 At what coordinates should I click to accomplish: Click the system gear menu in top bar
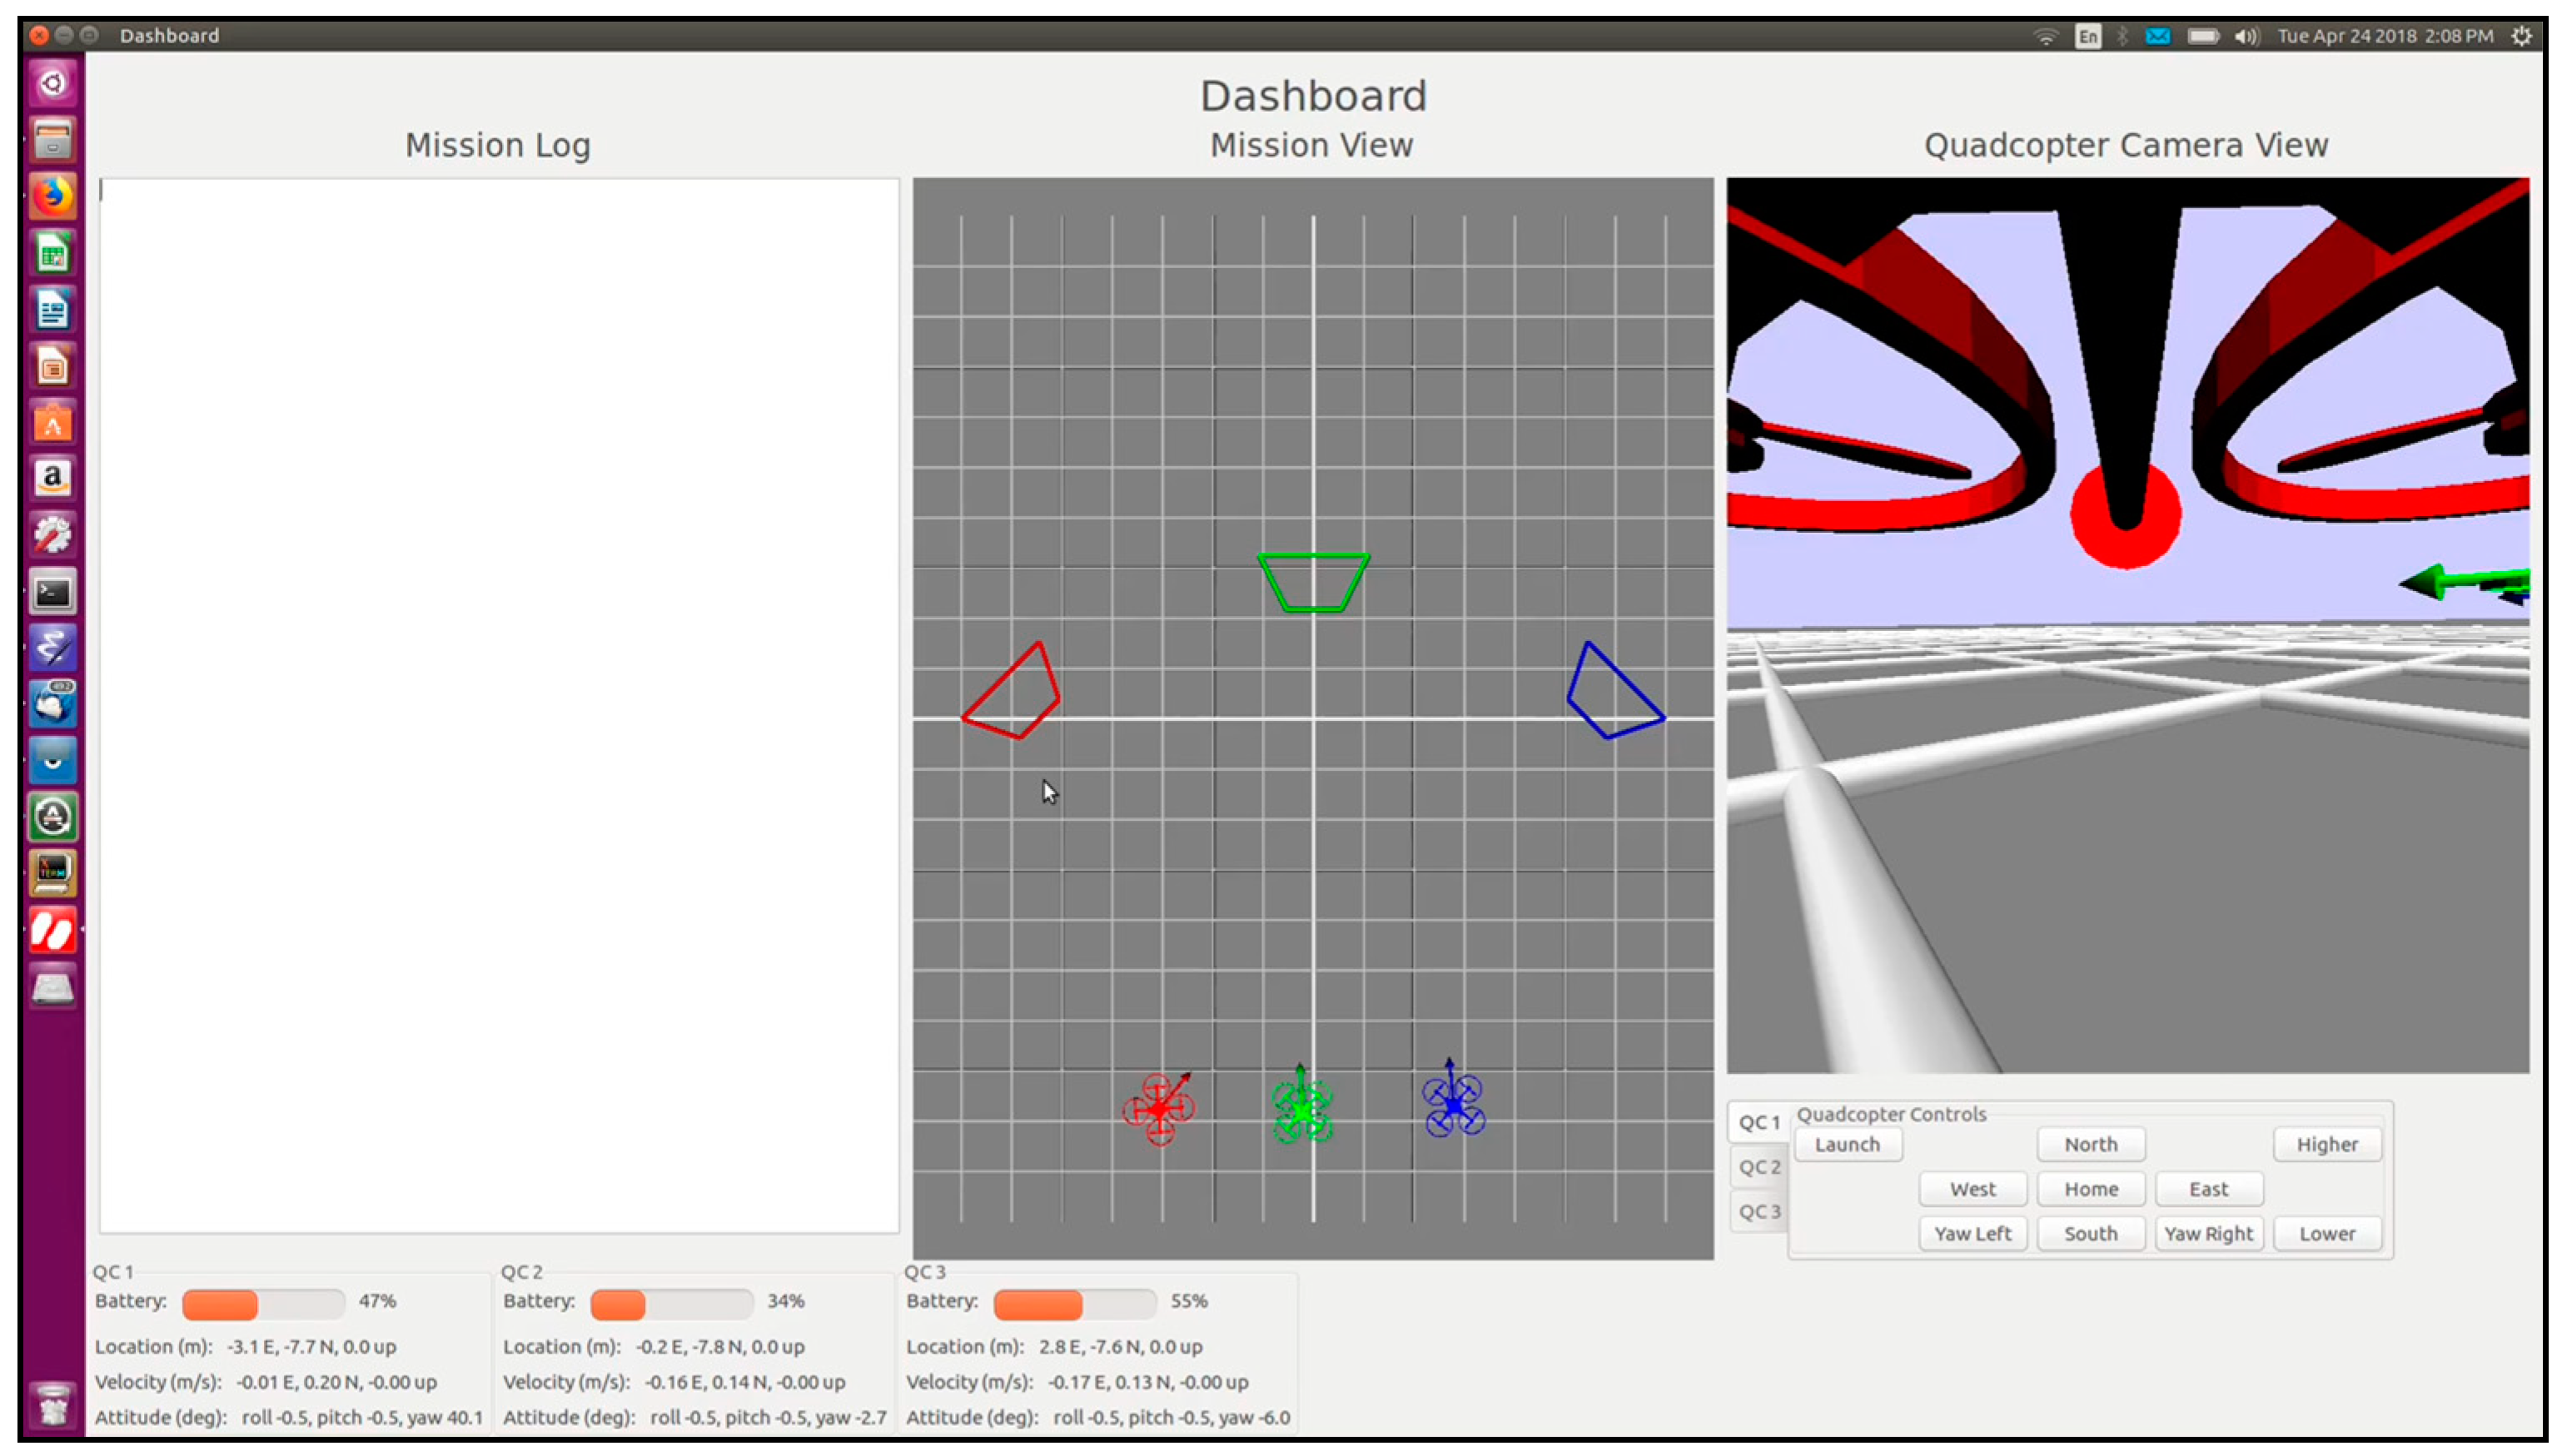click(x=2521, y=36)
